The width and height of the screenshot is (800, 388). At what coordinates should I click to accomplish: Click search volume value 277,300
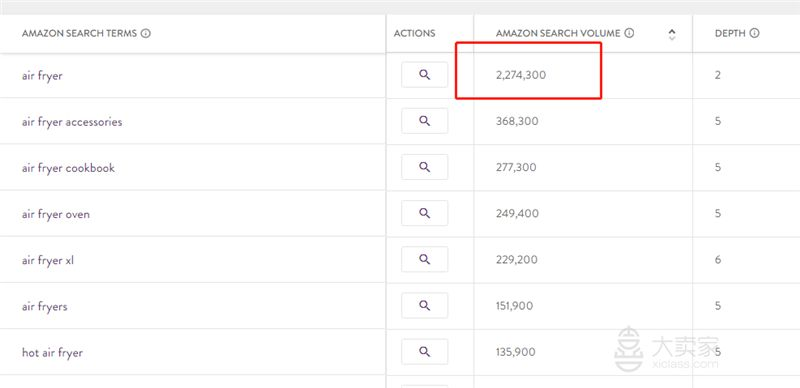516,167
